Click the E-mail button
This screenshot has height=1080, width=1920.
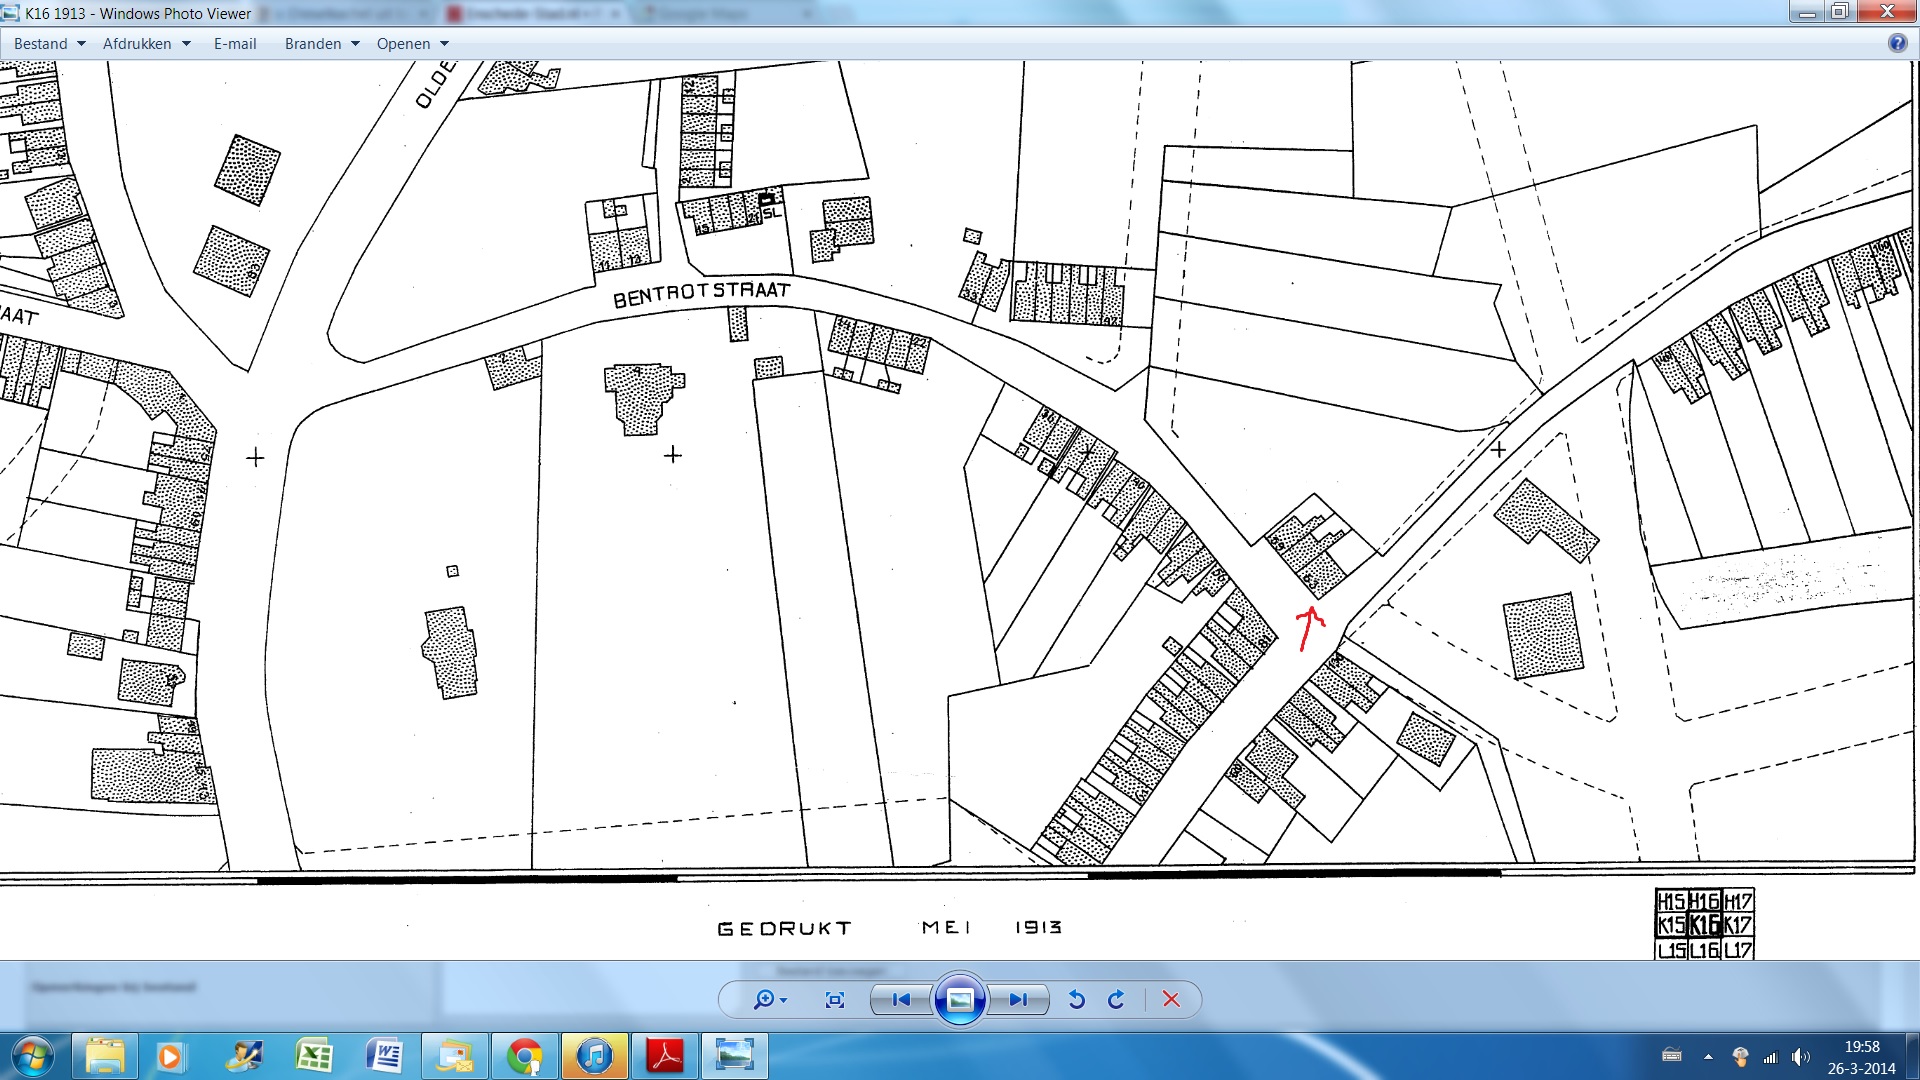point(235,44)
